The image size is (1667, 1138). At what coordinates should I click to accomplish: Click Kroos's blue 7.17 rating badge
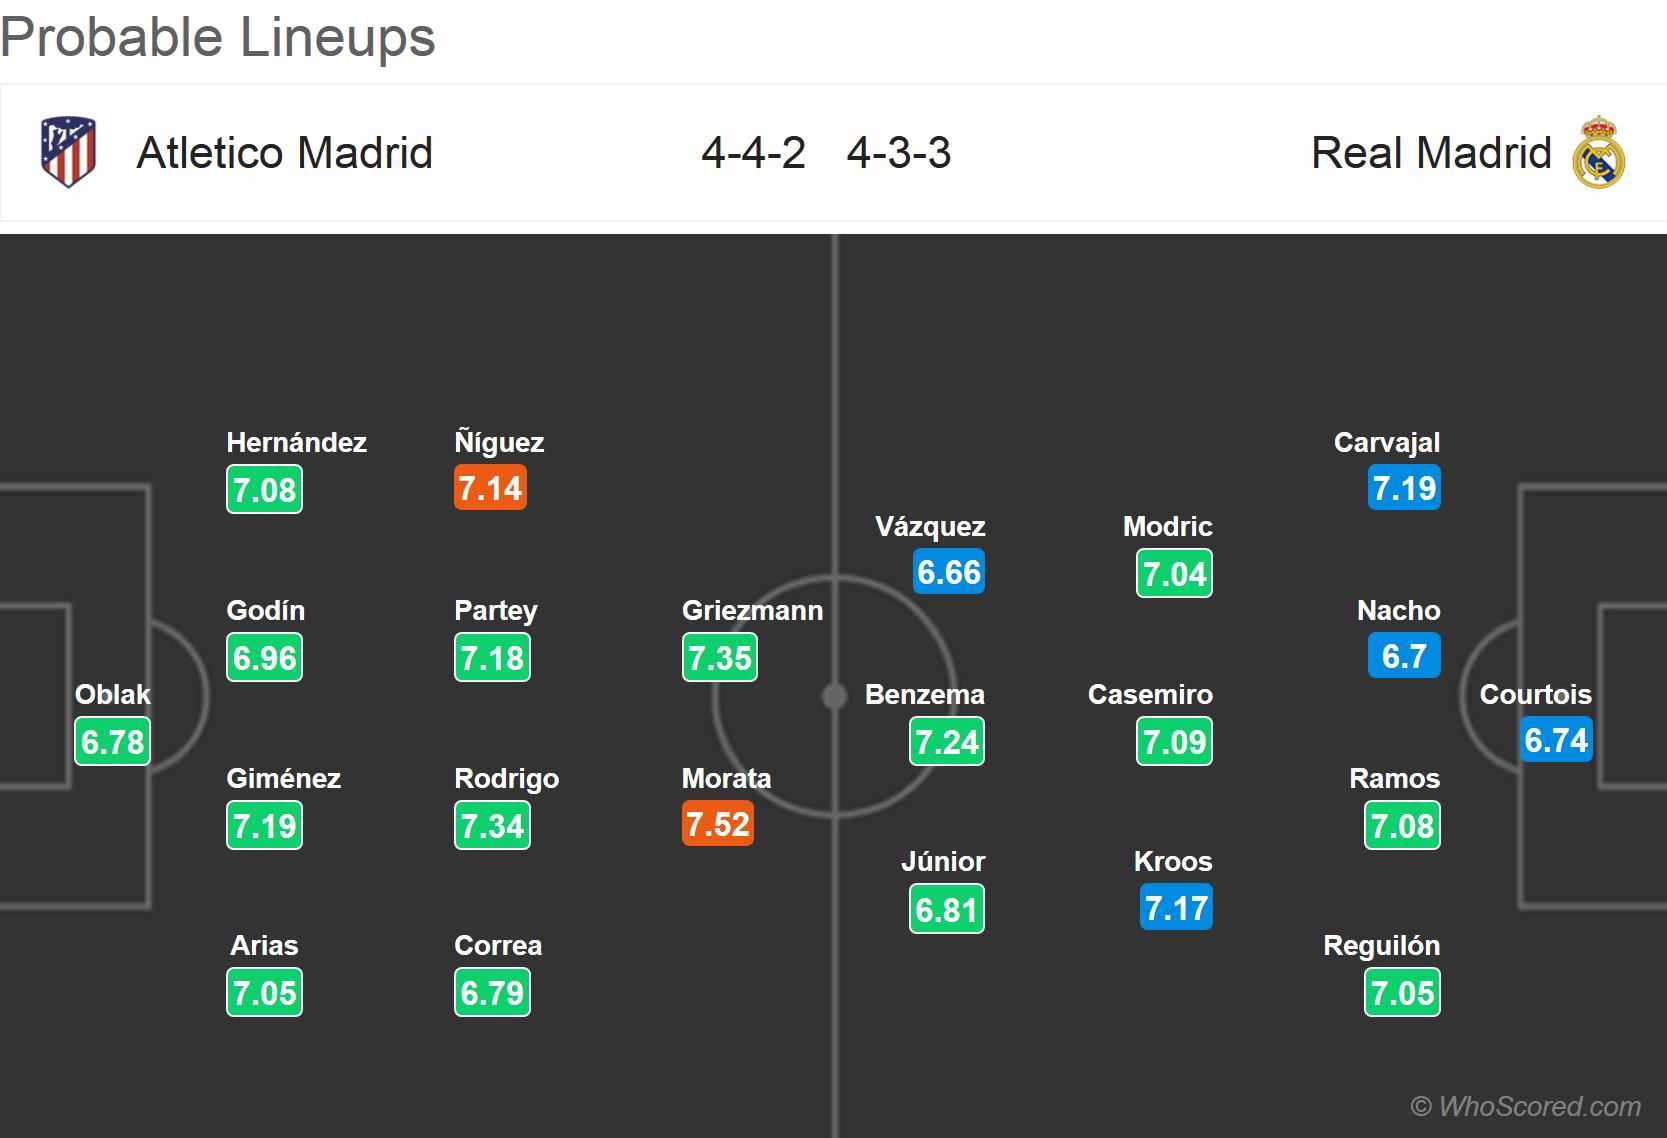pyautogui.click(x=1176, y=908)
